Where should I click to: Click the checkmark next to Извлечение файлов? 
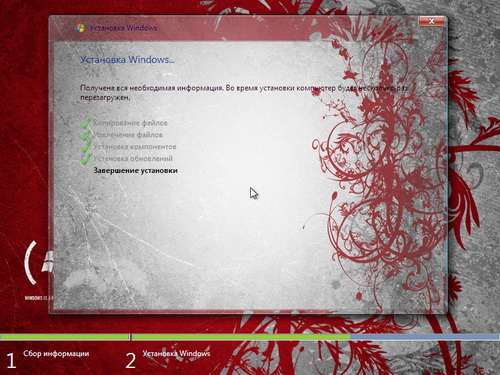[x=86, y=135]
